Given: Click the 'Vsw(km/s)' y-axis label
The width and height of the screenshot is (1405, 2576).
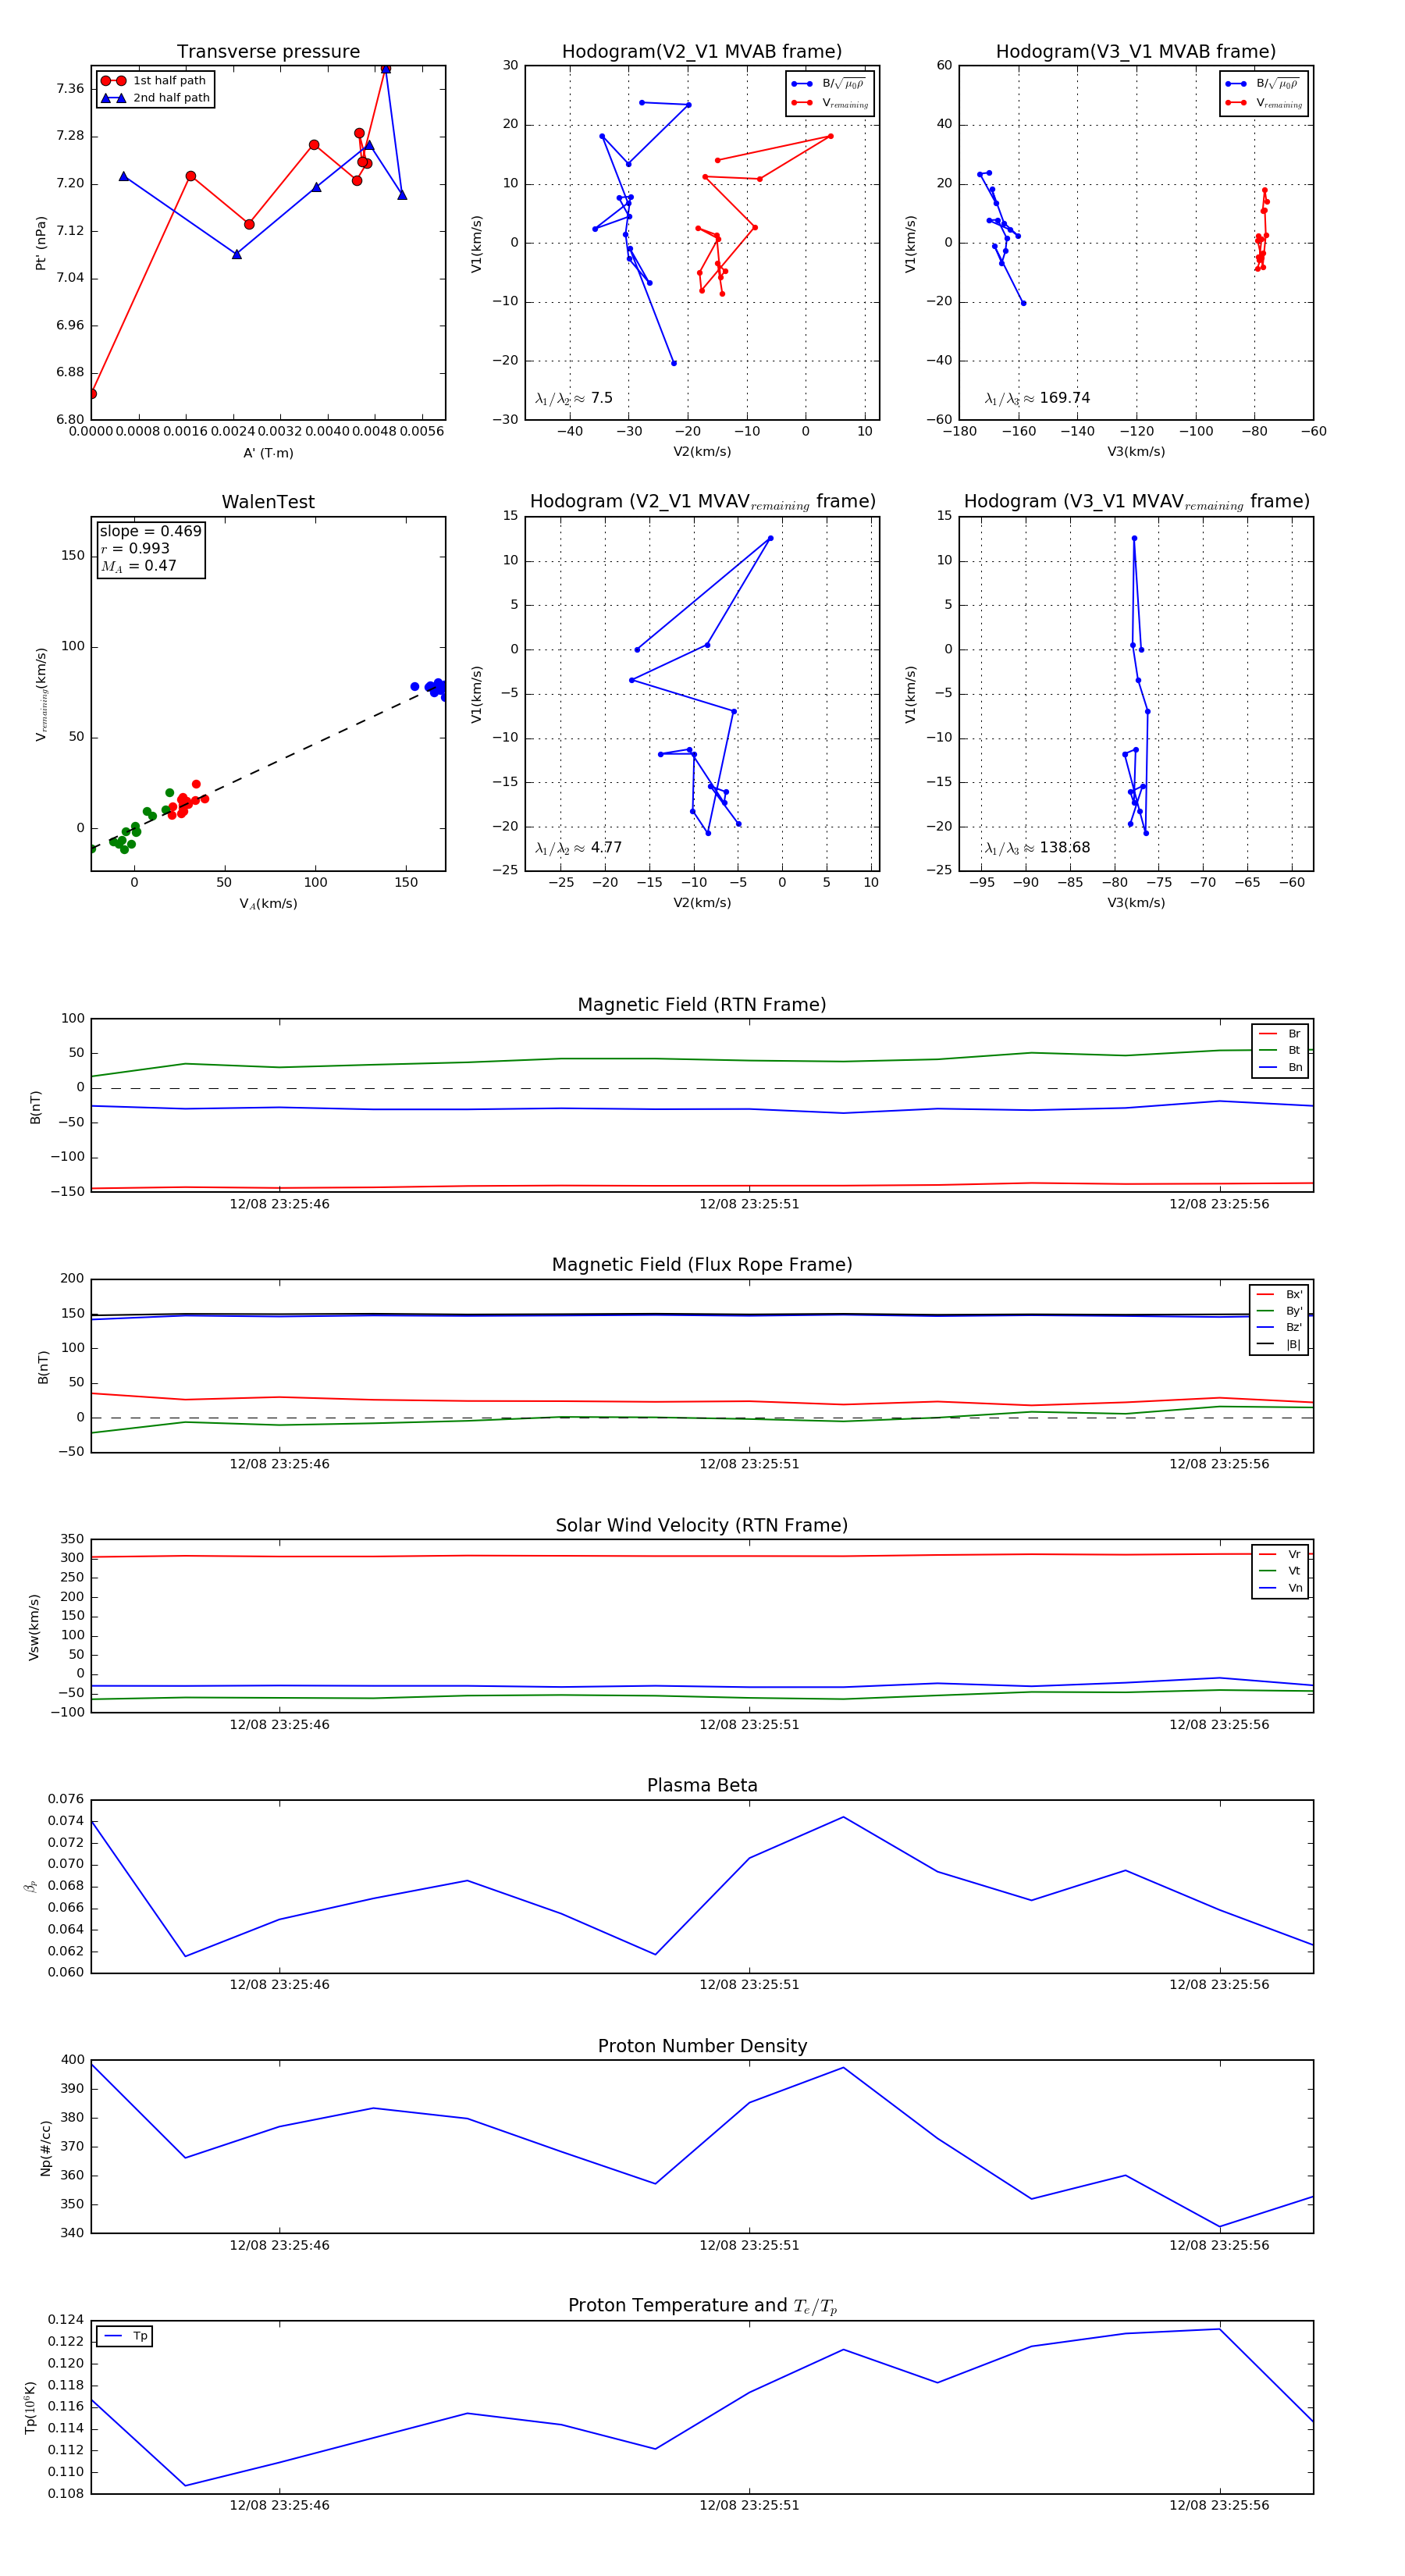Looking at the screenshot, I should coord(34,1627).
